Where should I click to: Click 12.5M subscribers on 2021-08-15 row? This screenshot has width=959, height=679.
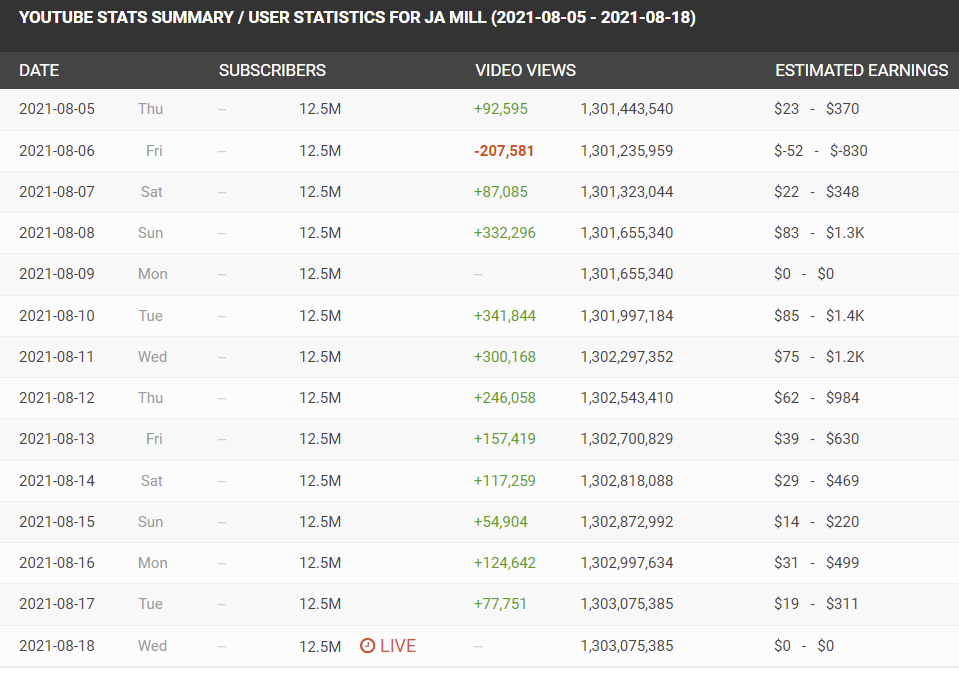(x=320, y=522)
